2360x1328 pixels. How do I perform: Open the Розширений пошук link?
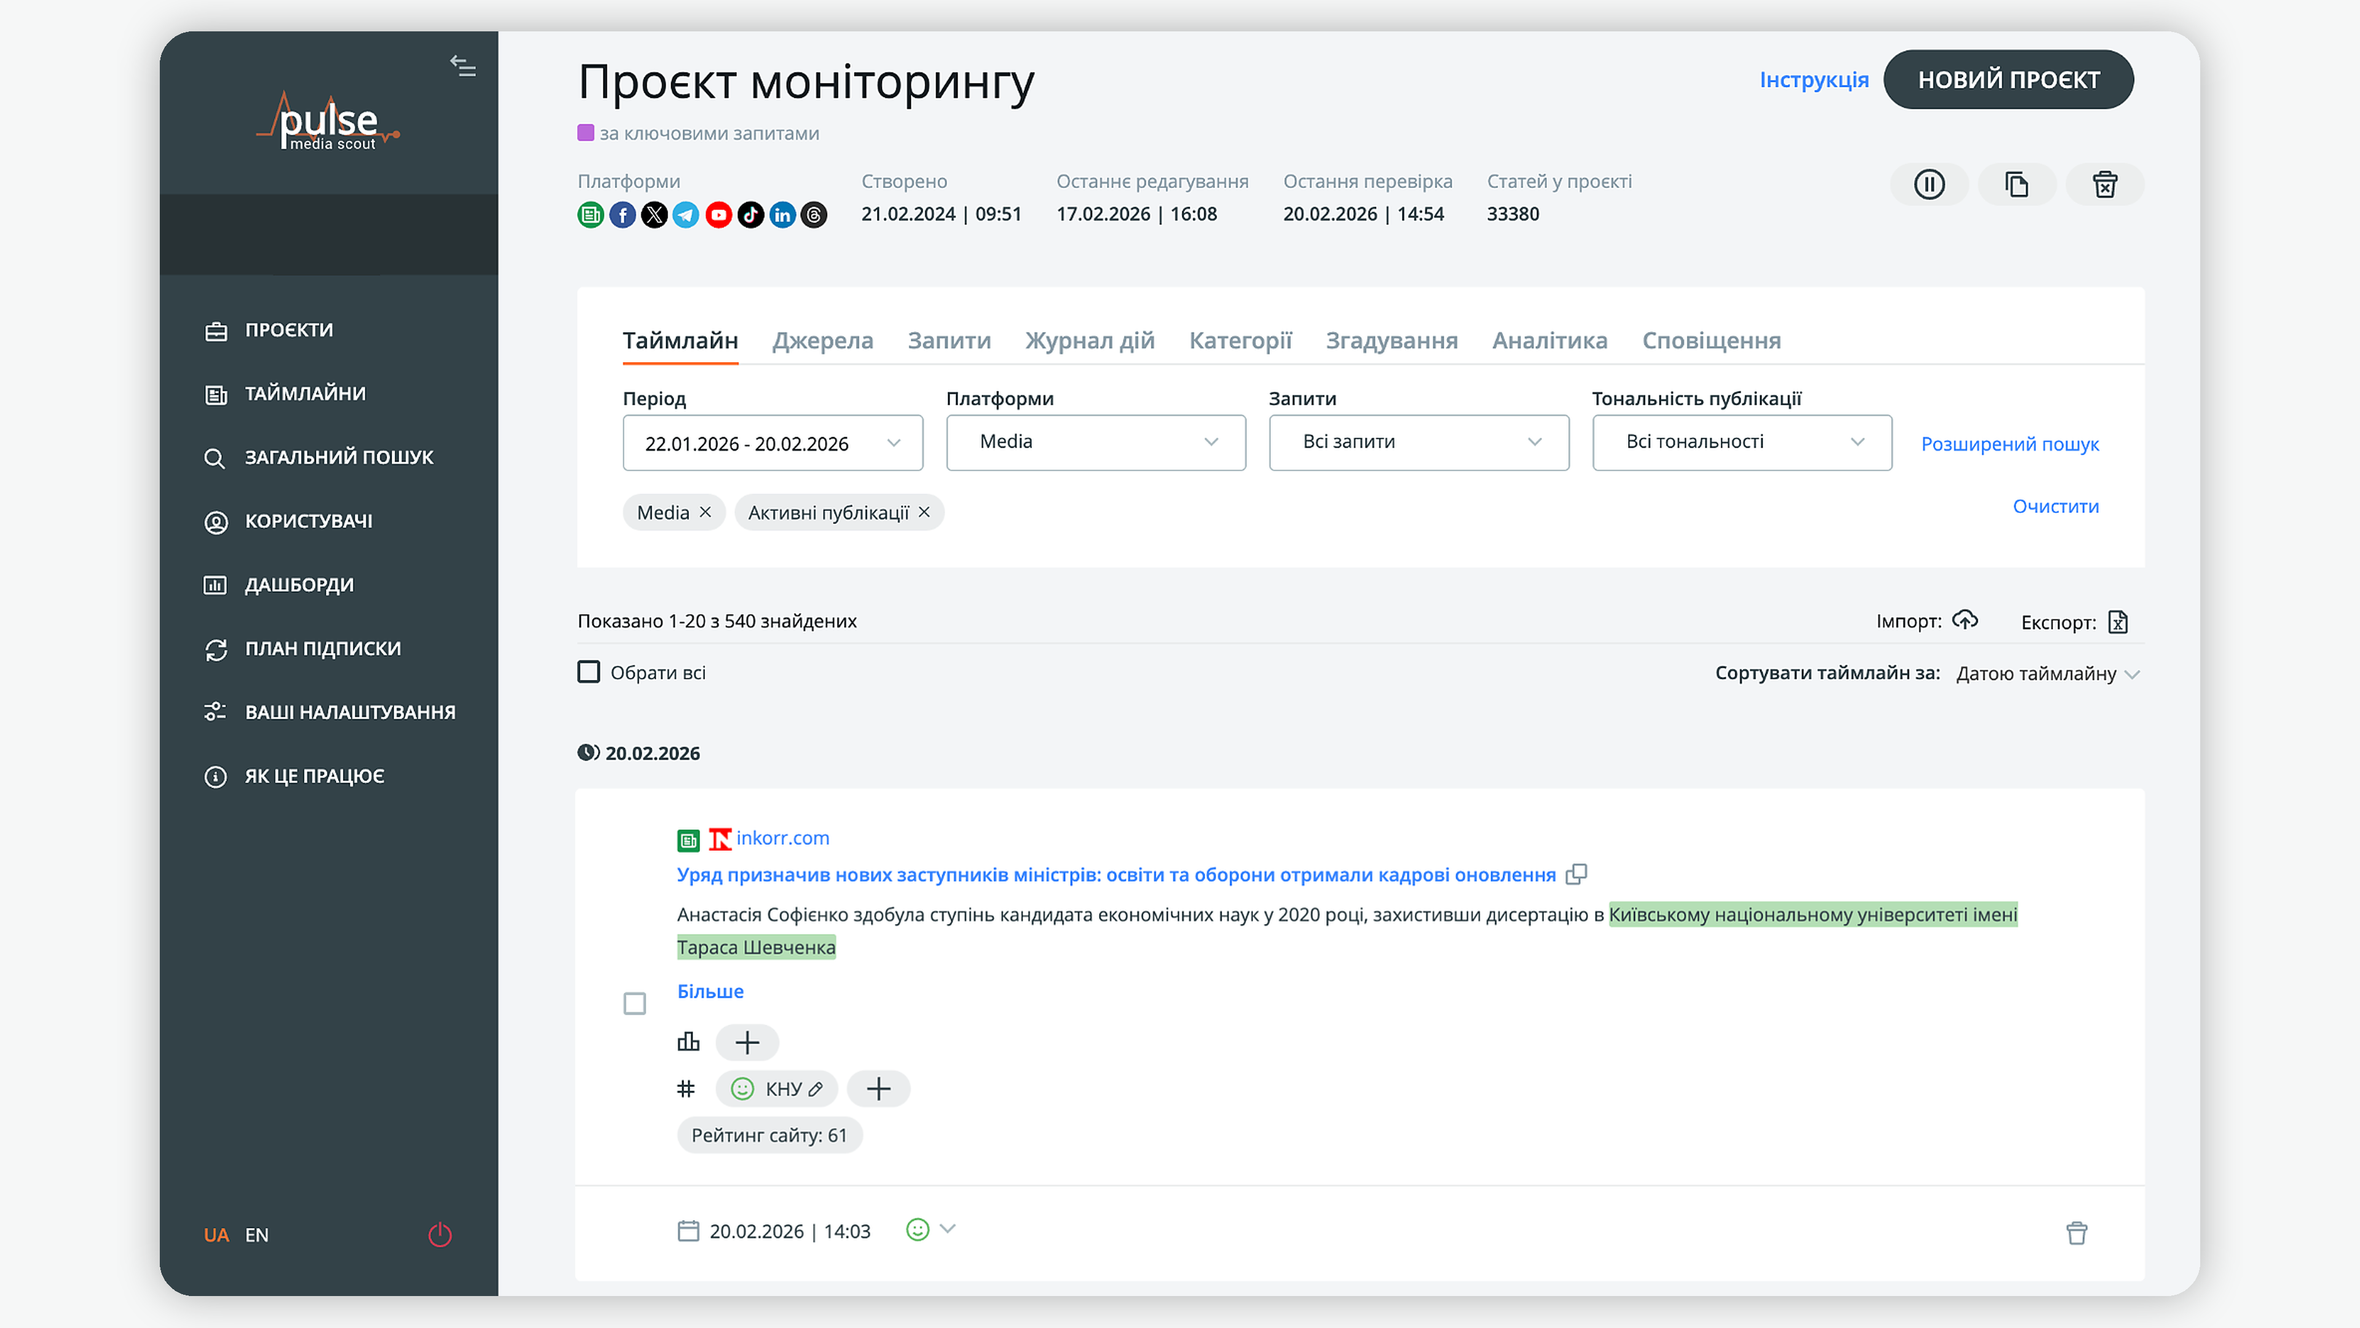pyautogui.click(x=2009, y=444)
